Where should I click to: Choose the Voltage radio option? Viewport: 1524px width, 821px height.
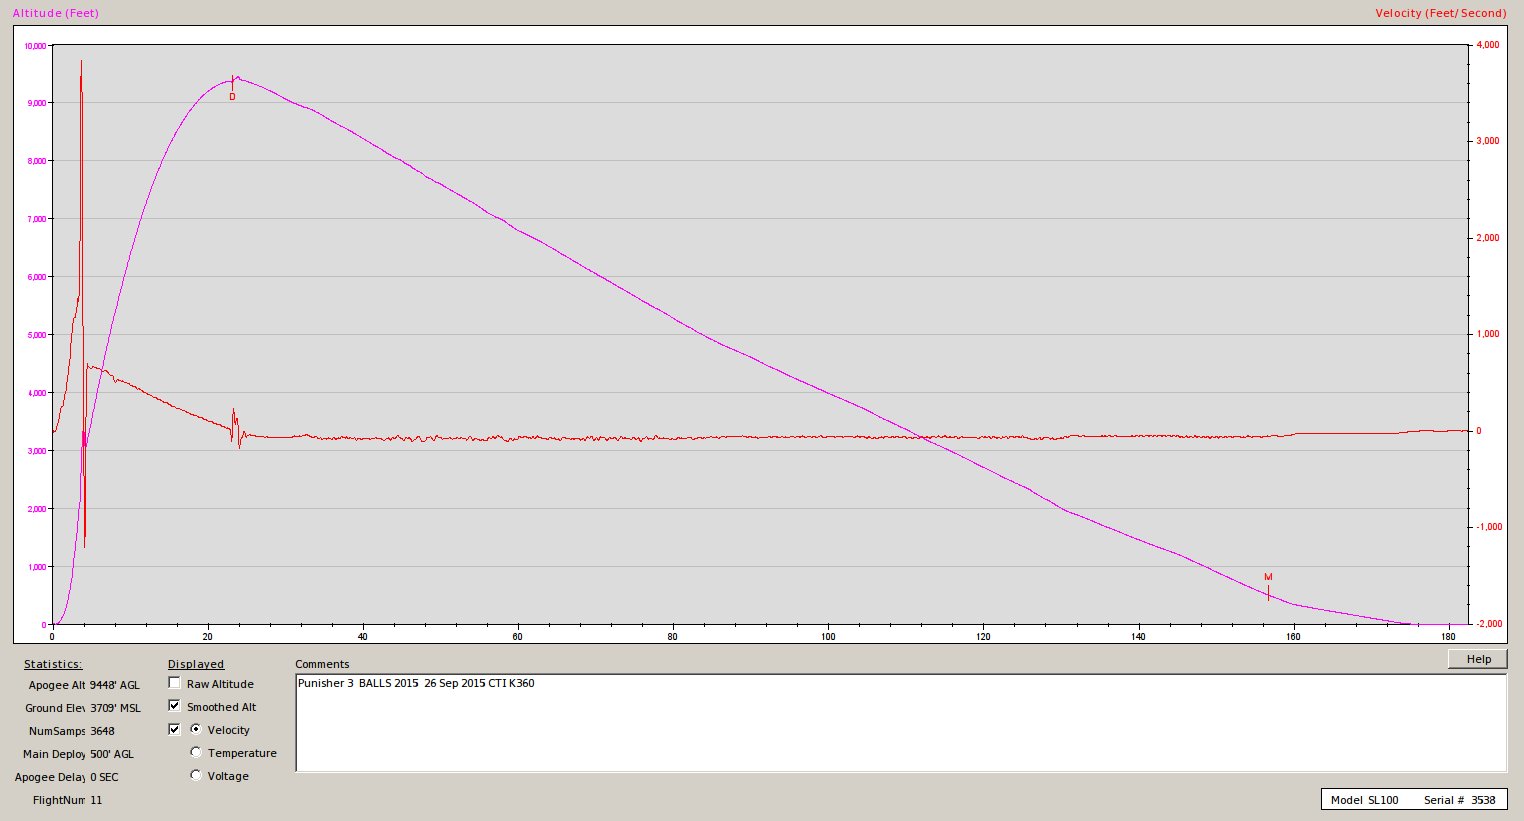[x=196, y=776]
